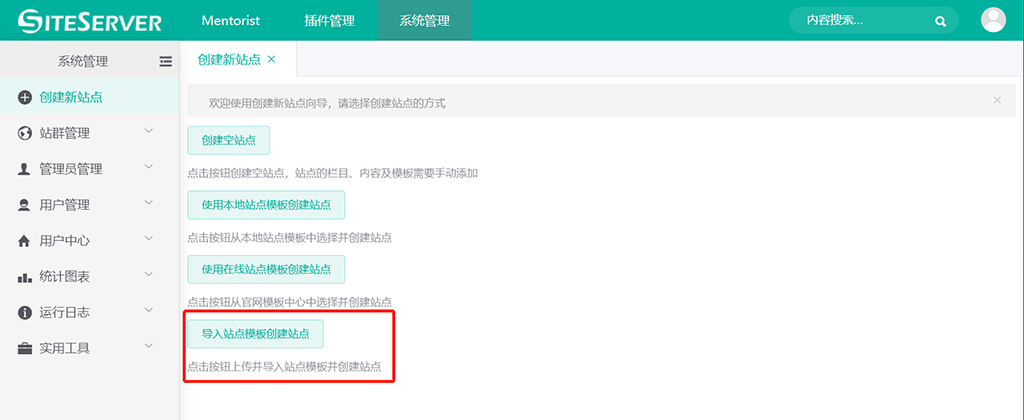This screenshot has width=1024, height=420.
Task: Click the briefcase icon for 实用工具
Action: [x=25, y=349]
